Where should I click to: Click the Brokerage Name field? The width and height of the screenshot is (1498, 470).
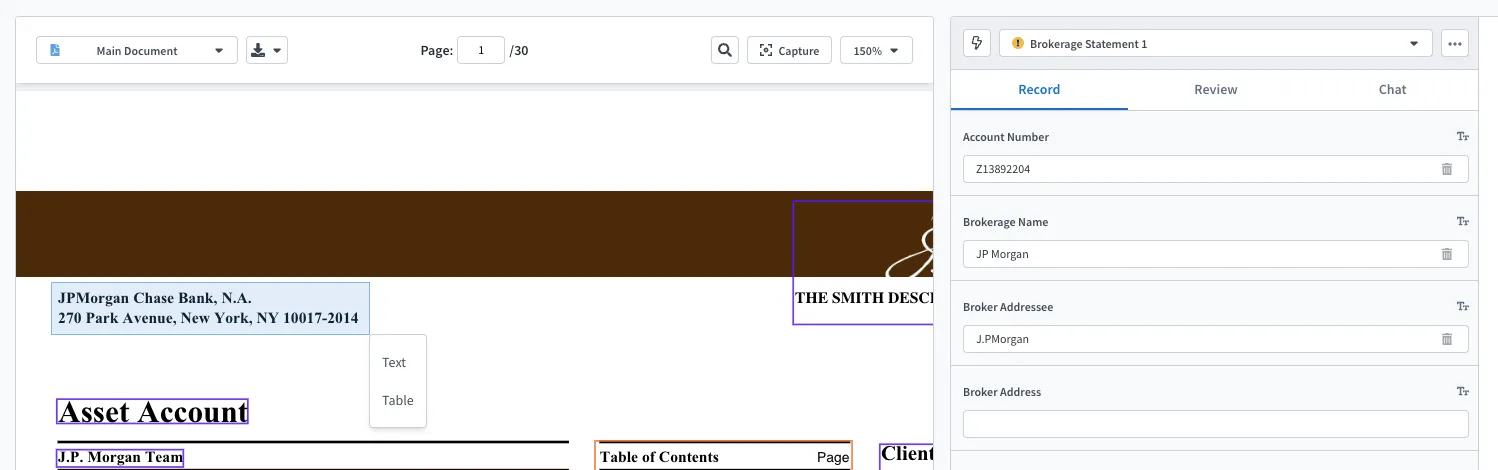pyautogui.click(x=1215, y=254)
